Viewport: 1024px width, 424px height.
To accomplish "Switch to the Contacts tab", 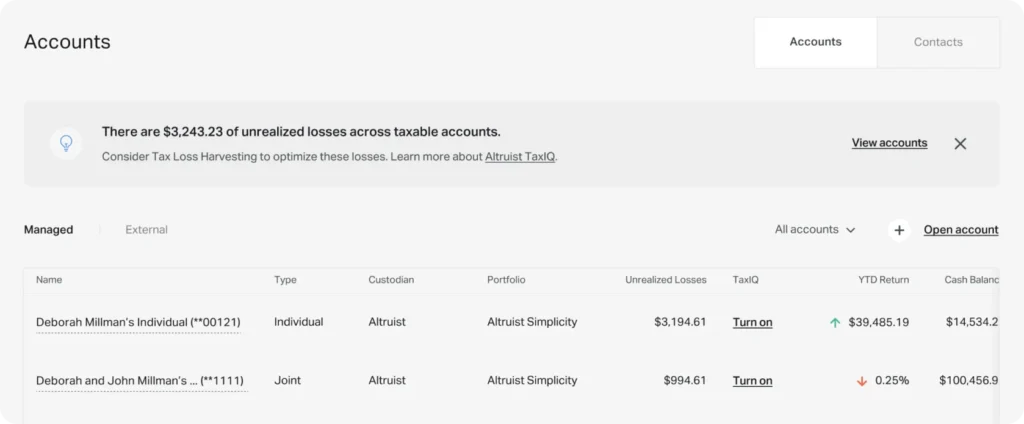I will [938, 42].
